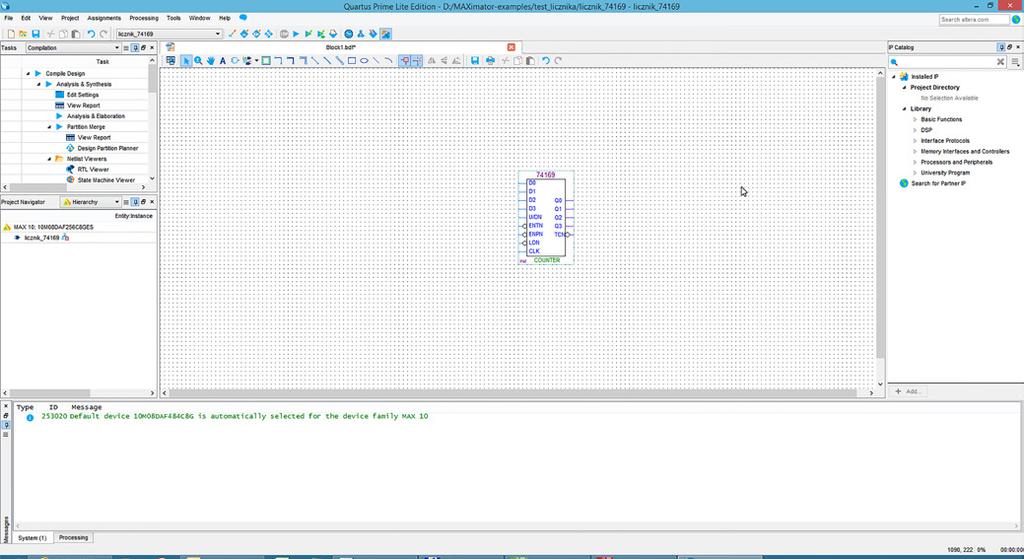Click the Open file folder icon
1024x559 pixels.
[x=23, y=34]
